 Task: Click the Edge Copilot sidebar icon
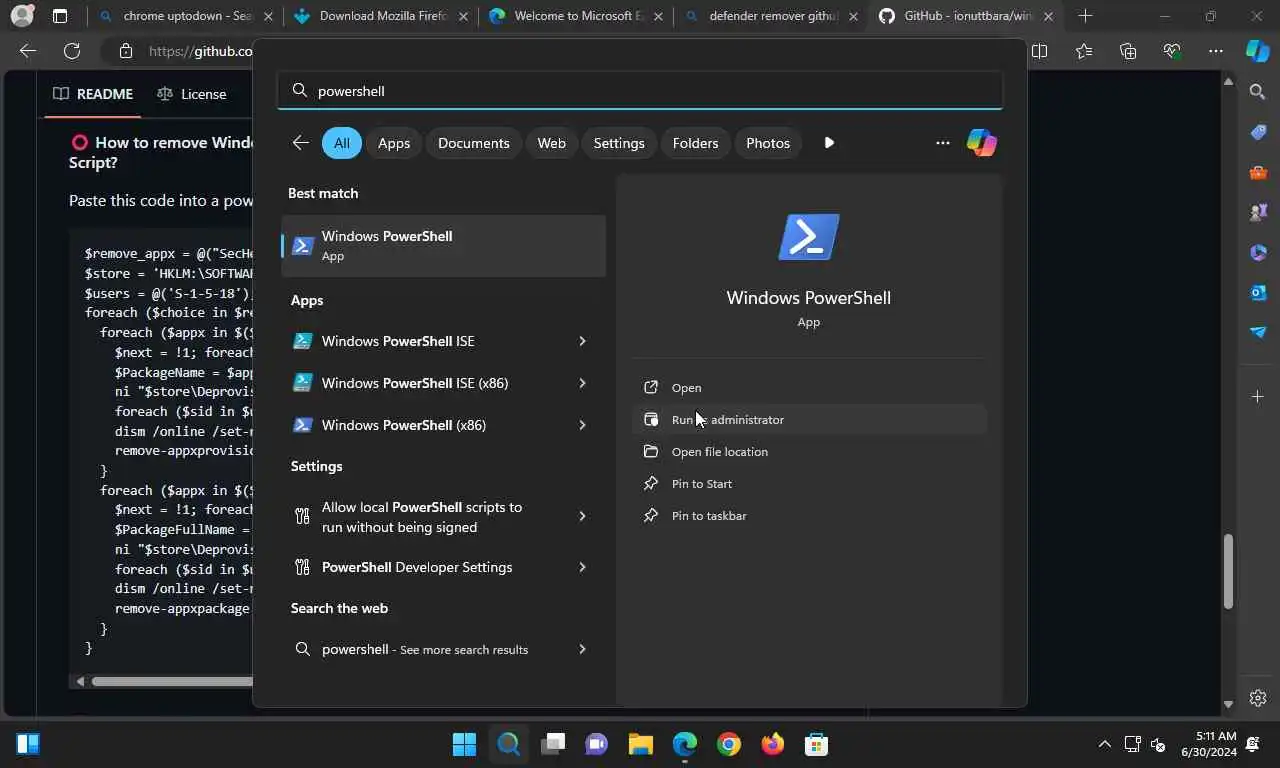(x=1257, y=51)
